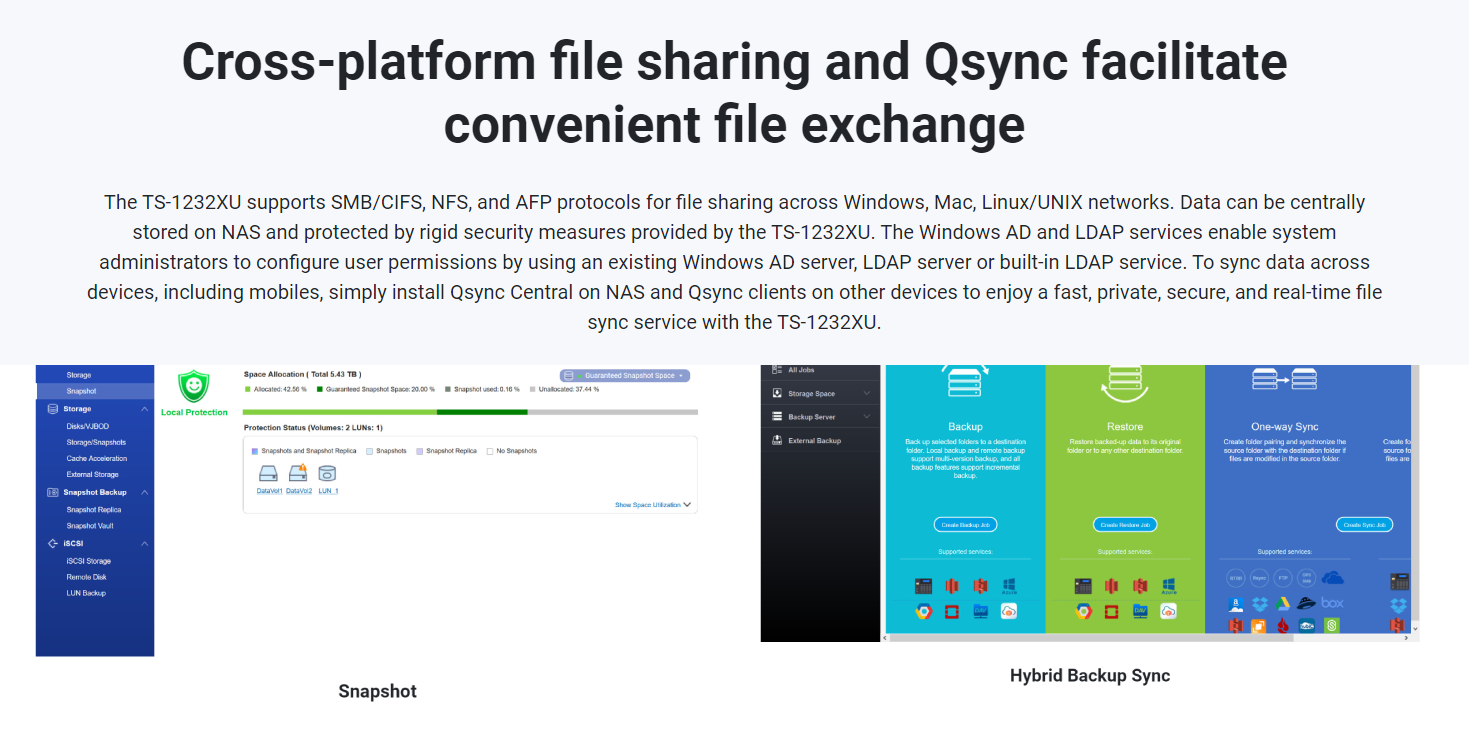Click the NAS device icon under Restore services
Screen dimensions: 1469x742
tap(1083, 586)
